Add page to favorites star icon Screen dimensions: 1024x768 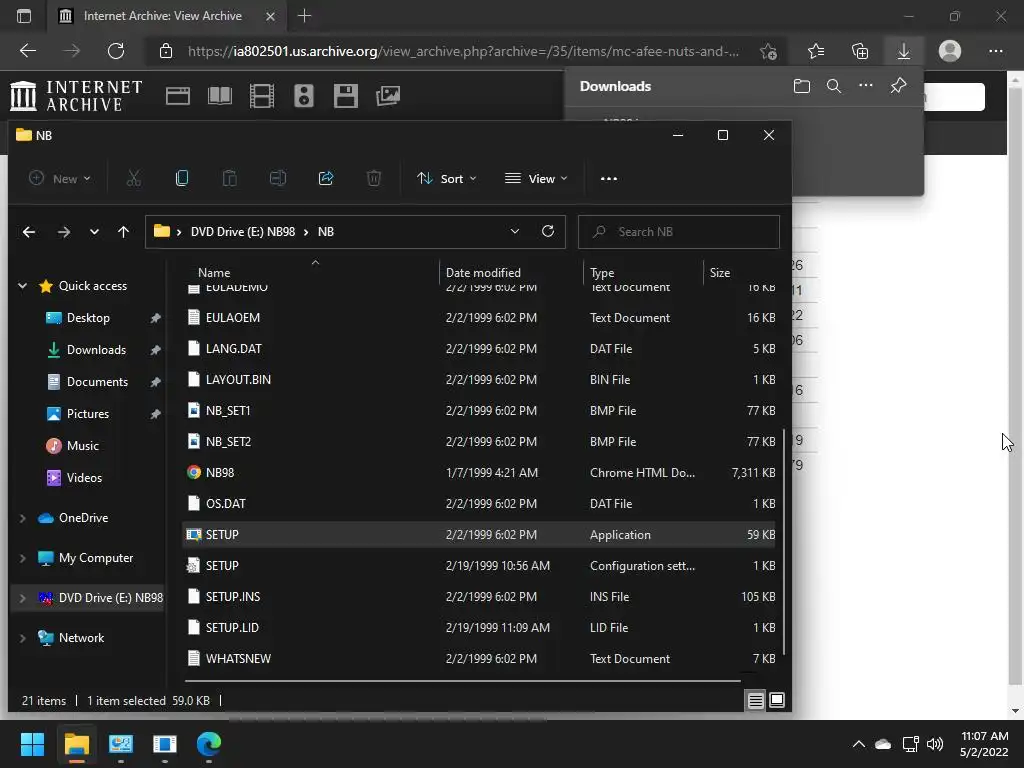pyautogui.click(x=769, y=51)
